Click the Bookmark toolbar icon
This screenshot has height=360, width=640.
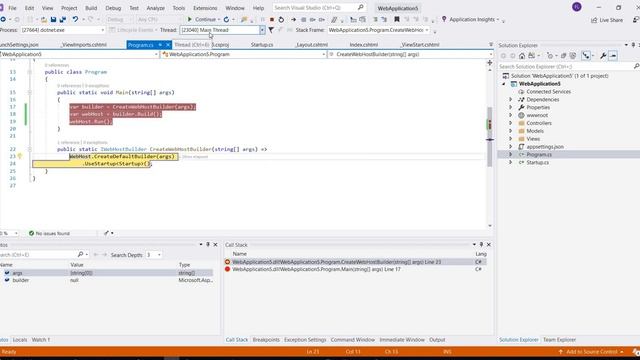tap(396, 19)
